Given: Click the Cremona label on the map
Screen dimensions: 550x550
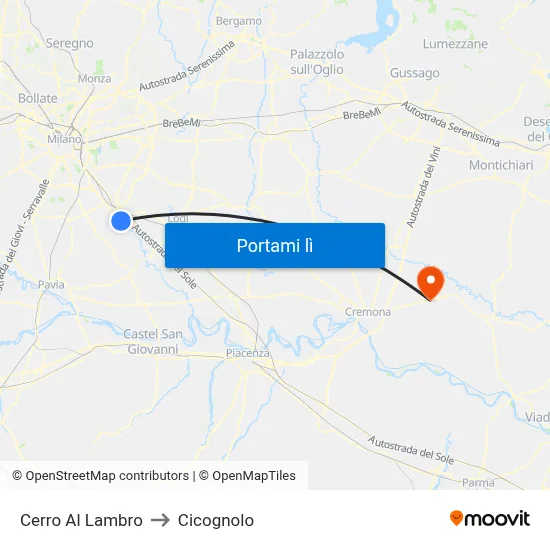Looking at the screenshot, I should (x=368, y=311).
